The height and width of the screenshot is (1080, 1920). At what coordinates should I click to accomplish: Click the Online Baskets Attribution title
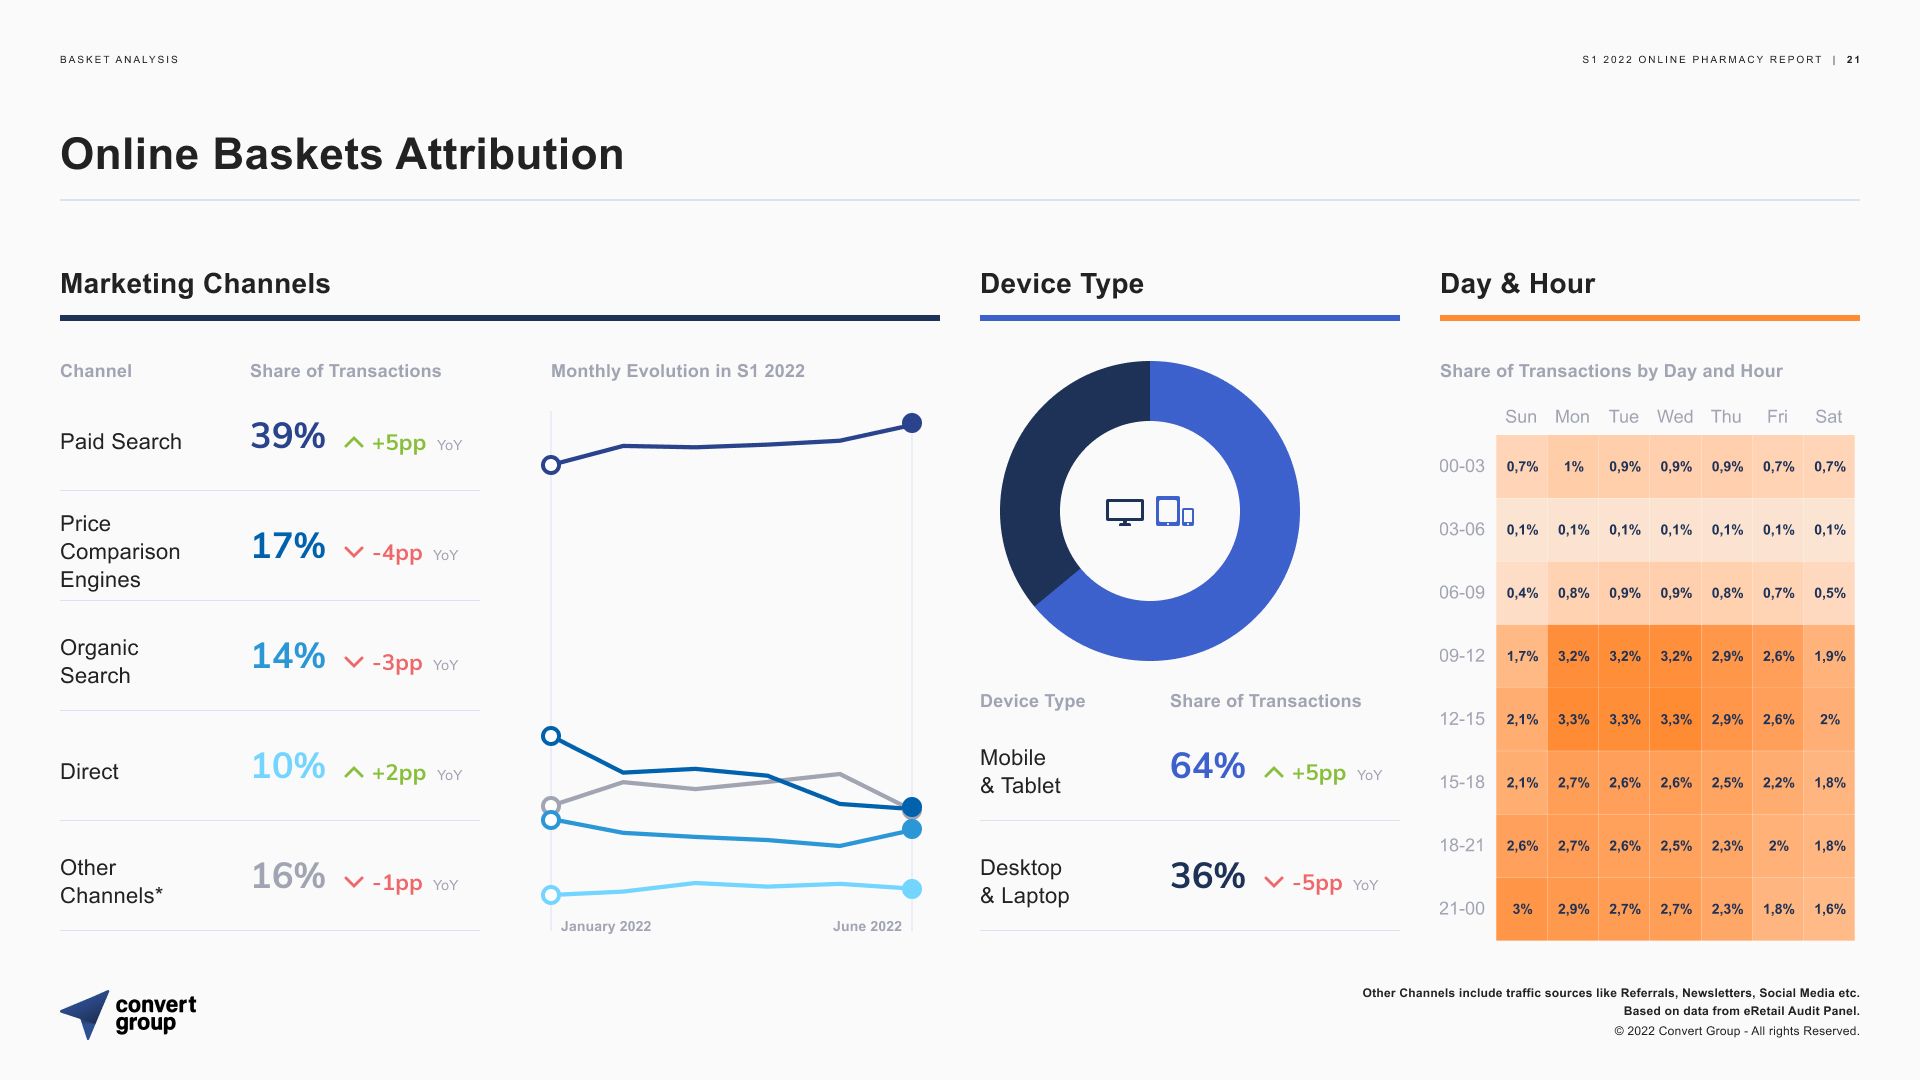(342, 155)
